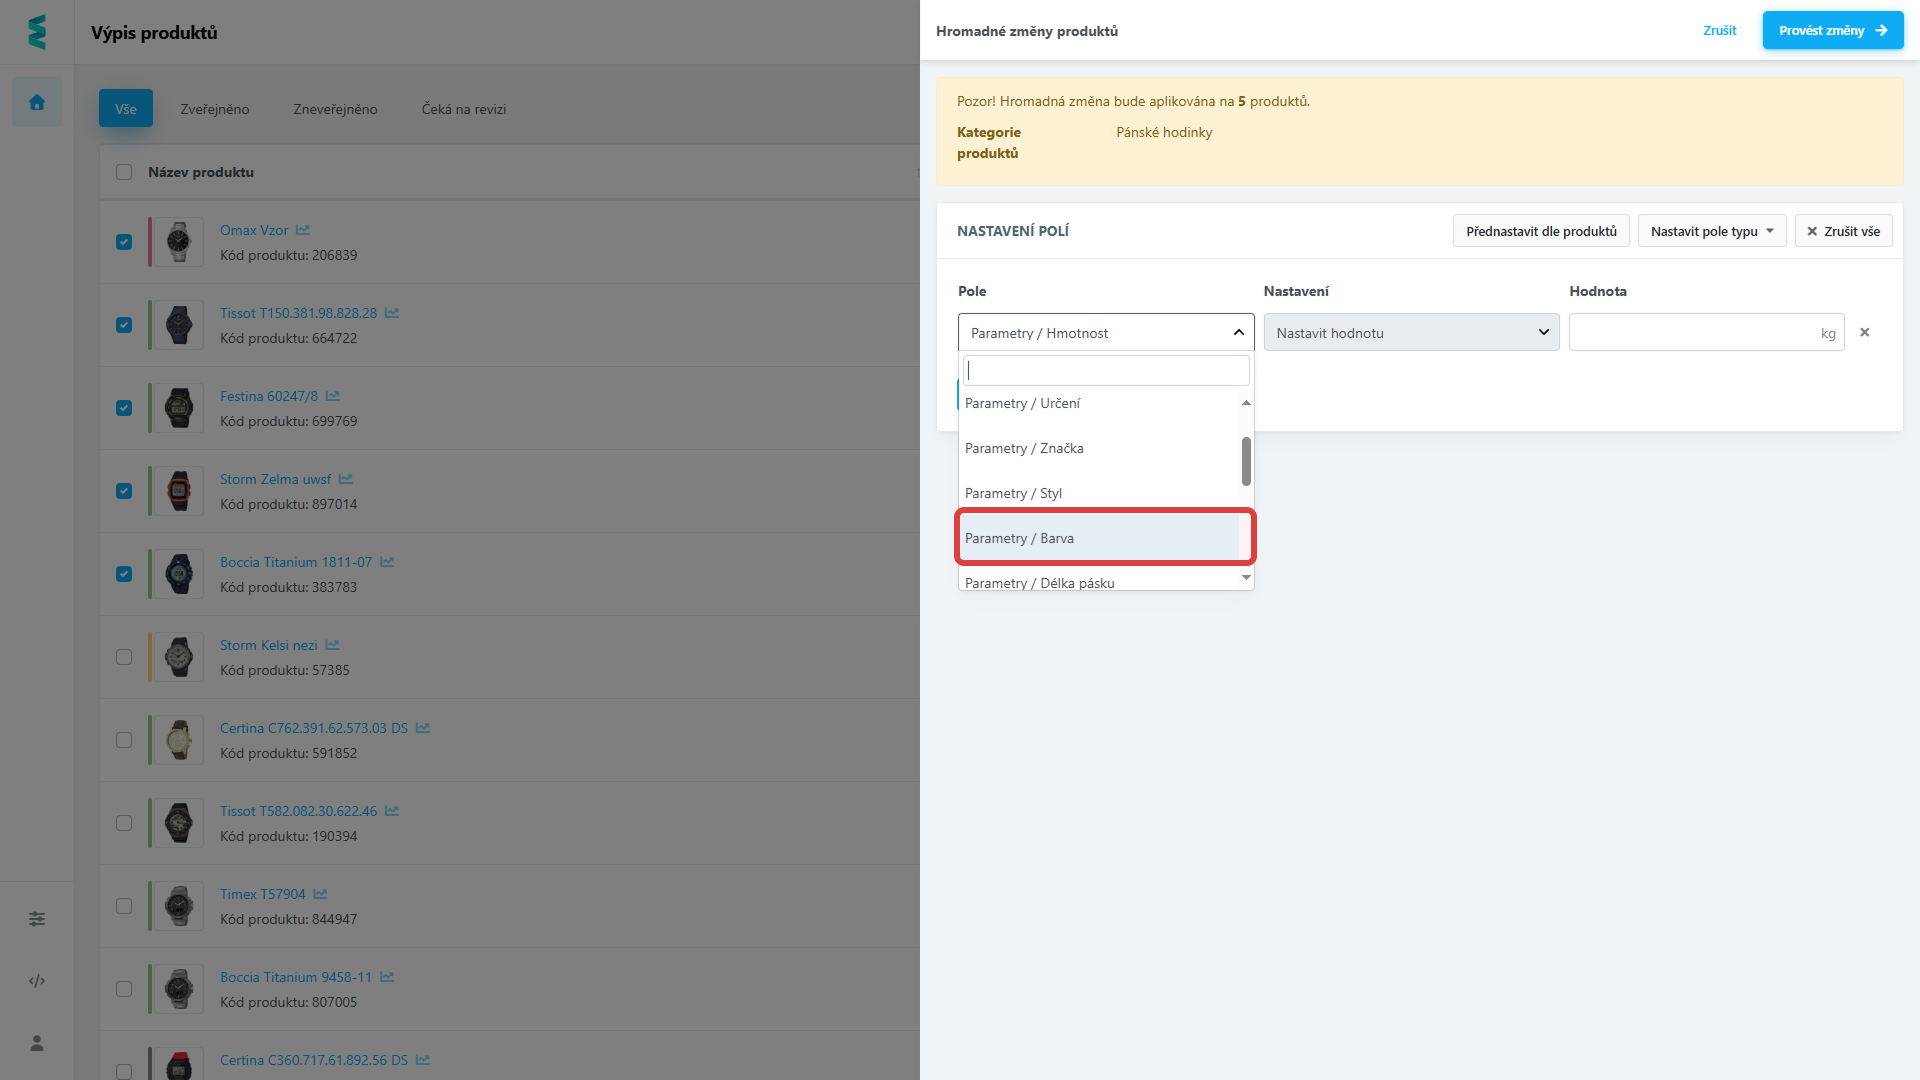The image size is (1920, 1080).
Task: Check the Storm Kelsi nezi product checkbox
Action: 124,657
